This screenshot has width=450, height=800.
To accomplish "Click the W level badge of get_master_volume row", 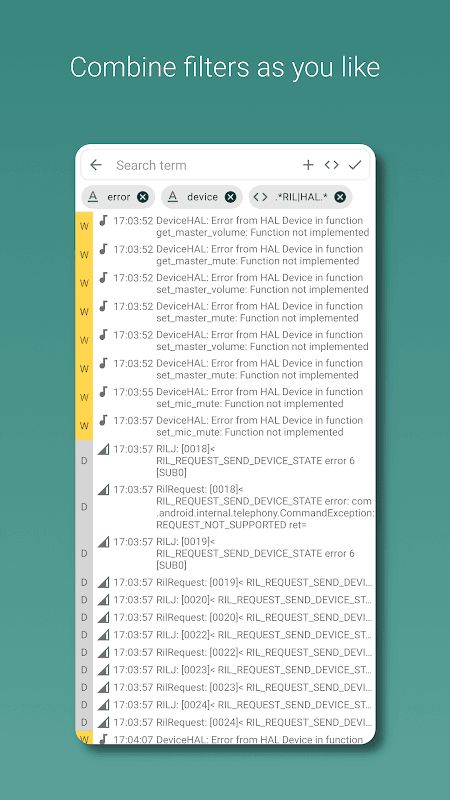I will click(84, 227).
